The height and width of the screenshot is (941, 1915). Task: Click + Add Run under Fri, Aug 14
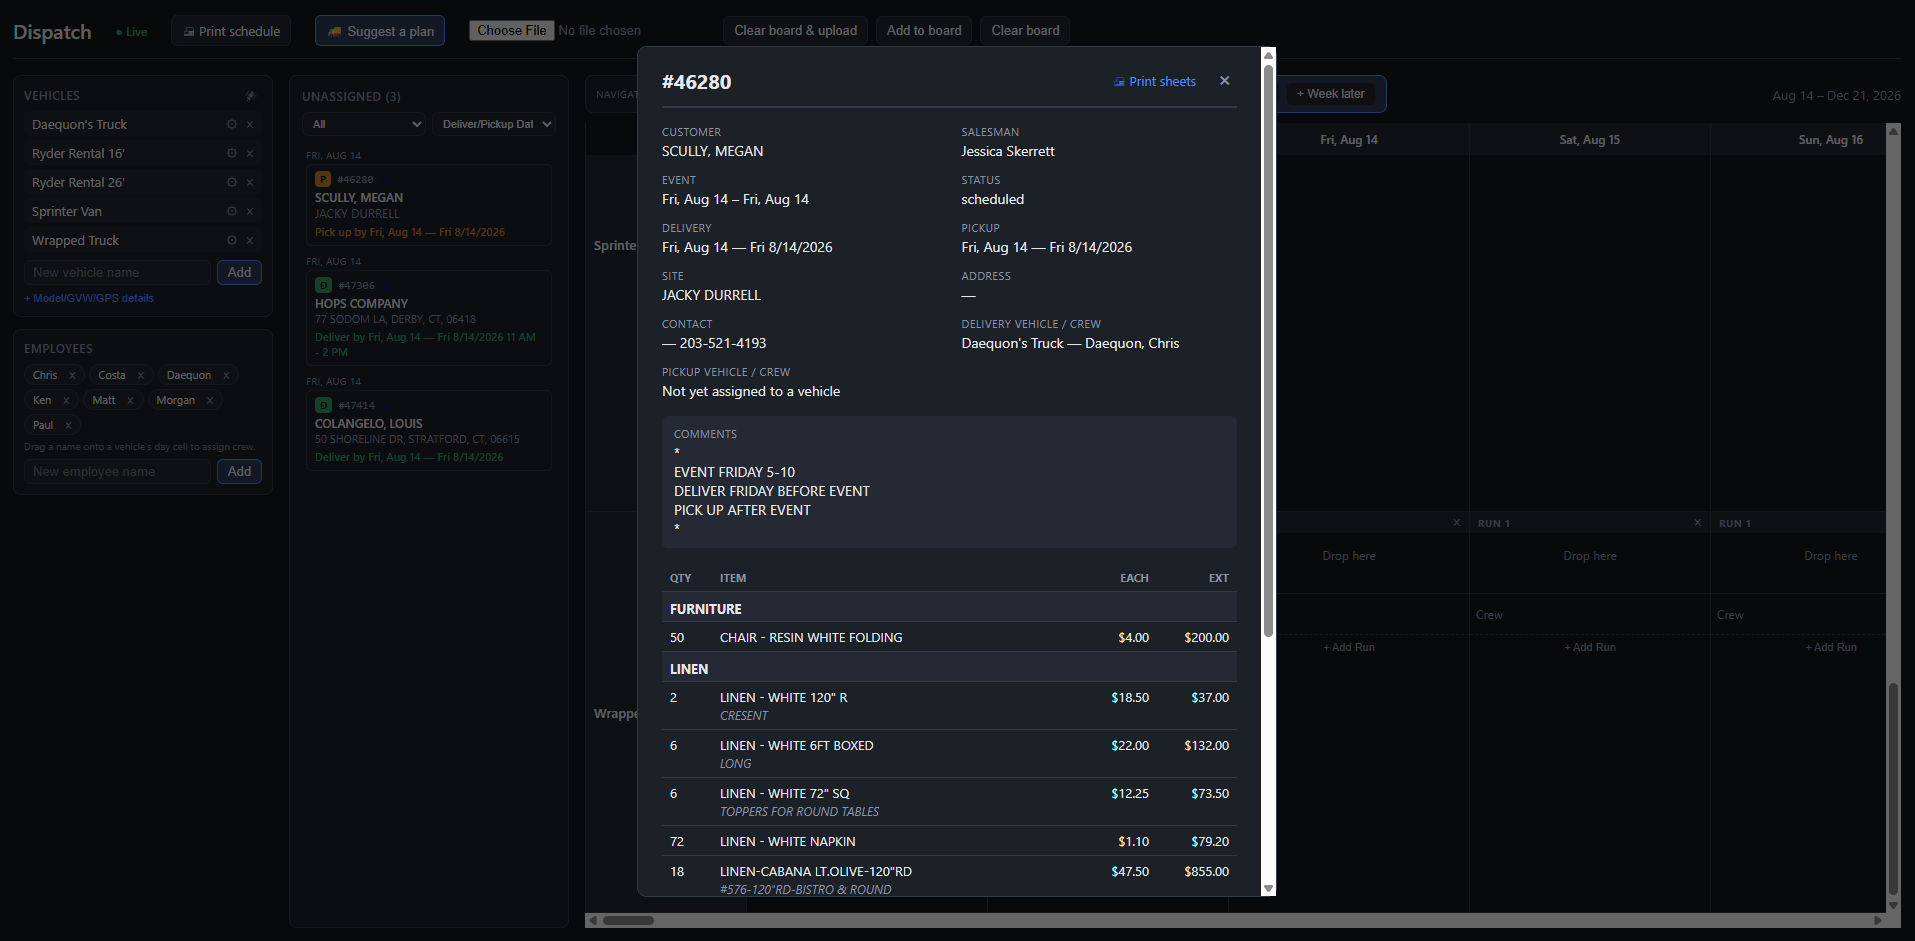(x=1349, y=648)
